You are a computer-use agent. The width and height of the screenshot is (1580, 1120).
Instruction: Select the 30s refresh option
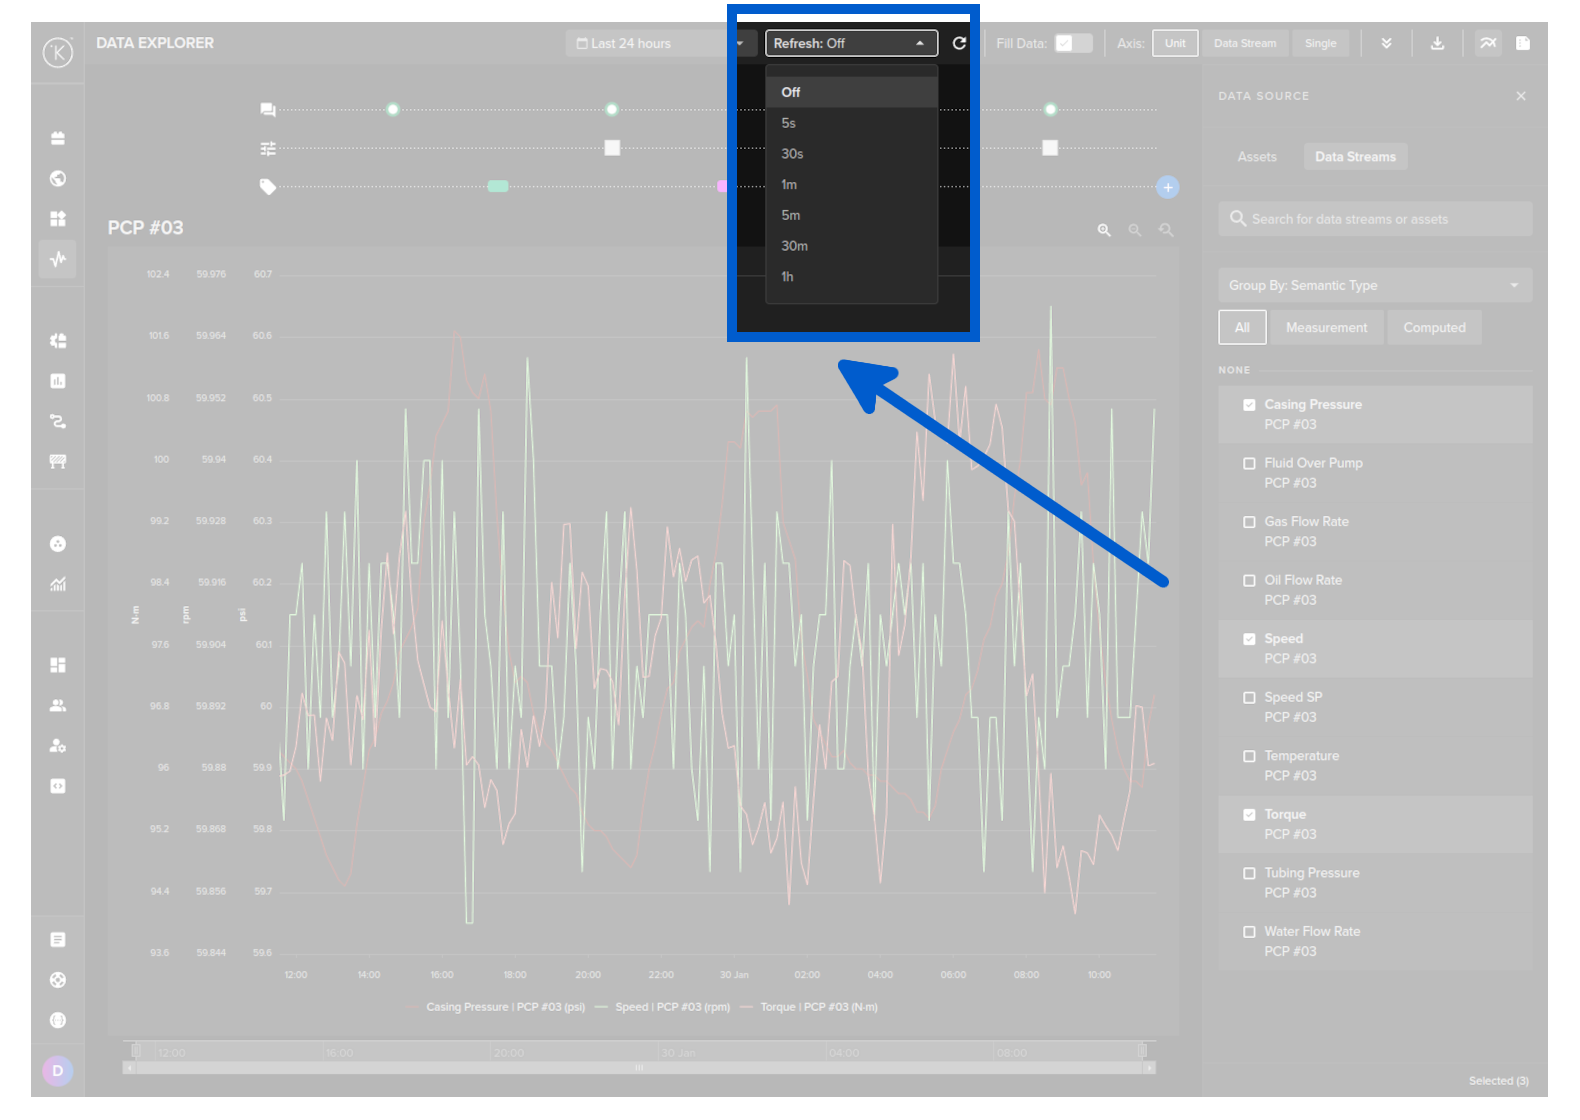click(792, 154)
